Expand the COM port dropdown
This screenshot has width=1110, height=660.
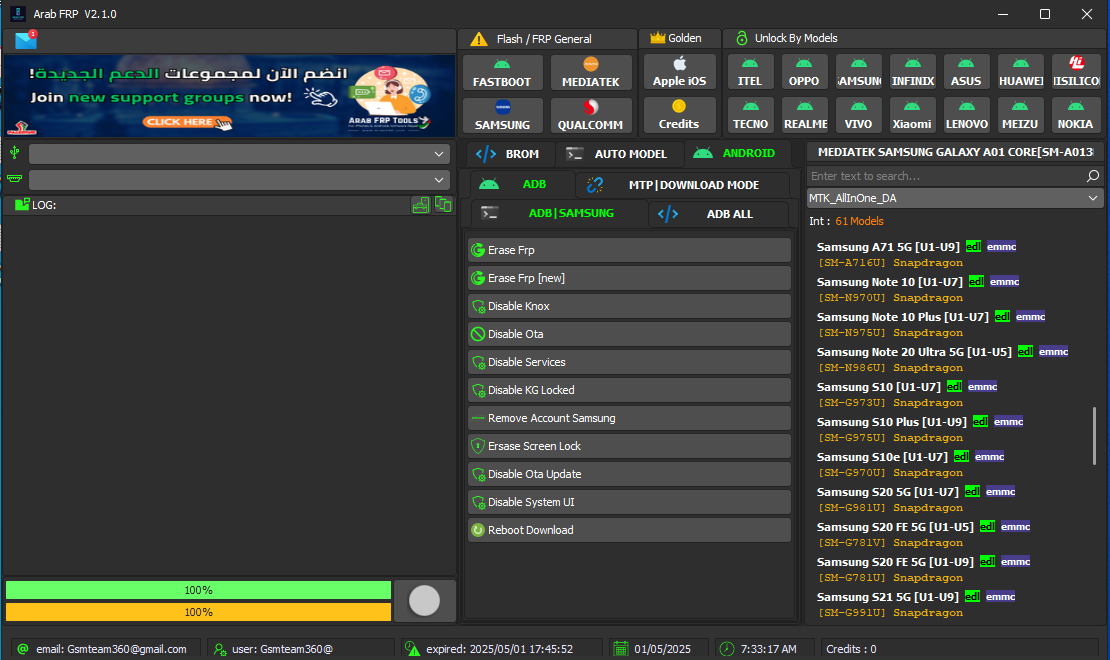pyautogui.click(x=239, y=180)
